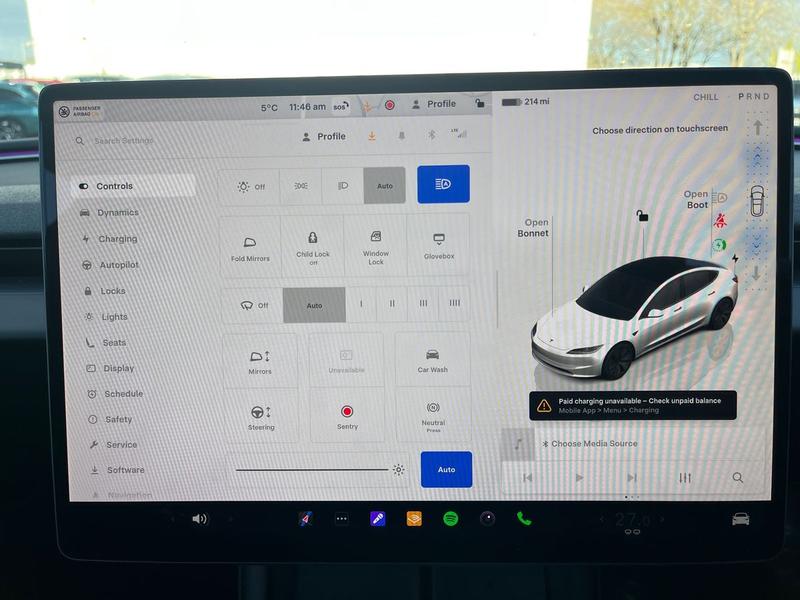Open the Glovebox control
The height and width of the screenshot is (600, 800).
437,246
